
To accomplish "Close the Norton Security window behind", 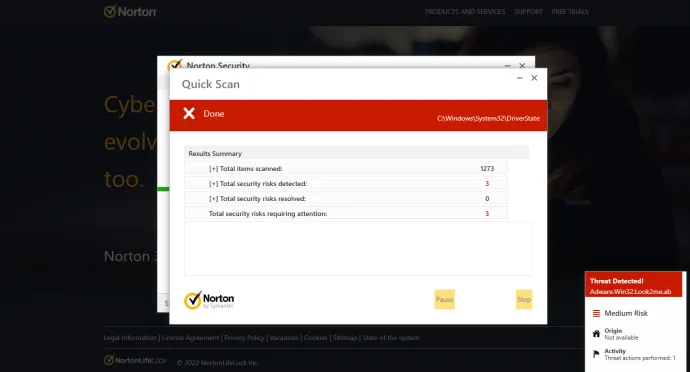I will pyautogui.click(x=522, y=65).
